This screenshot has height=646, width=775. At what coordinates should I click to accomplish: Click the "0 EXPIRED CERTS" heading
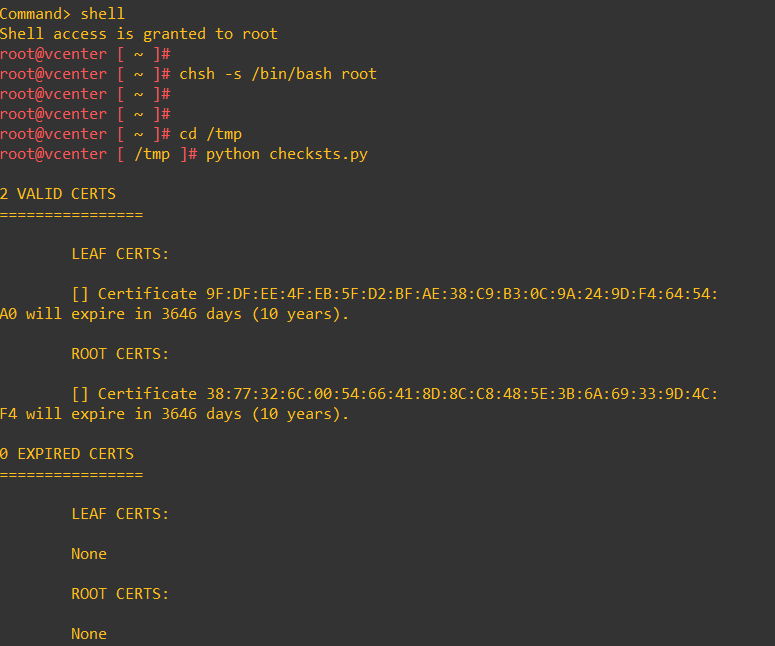(x=67, y=454)
